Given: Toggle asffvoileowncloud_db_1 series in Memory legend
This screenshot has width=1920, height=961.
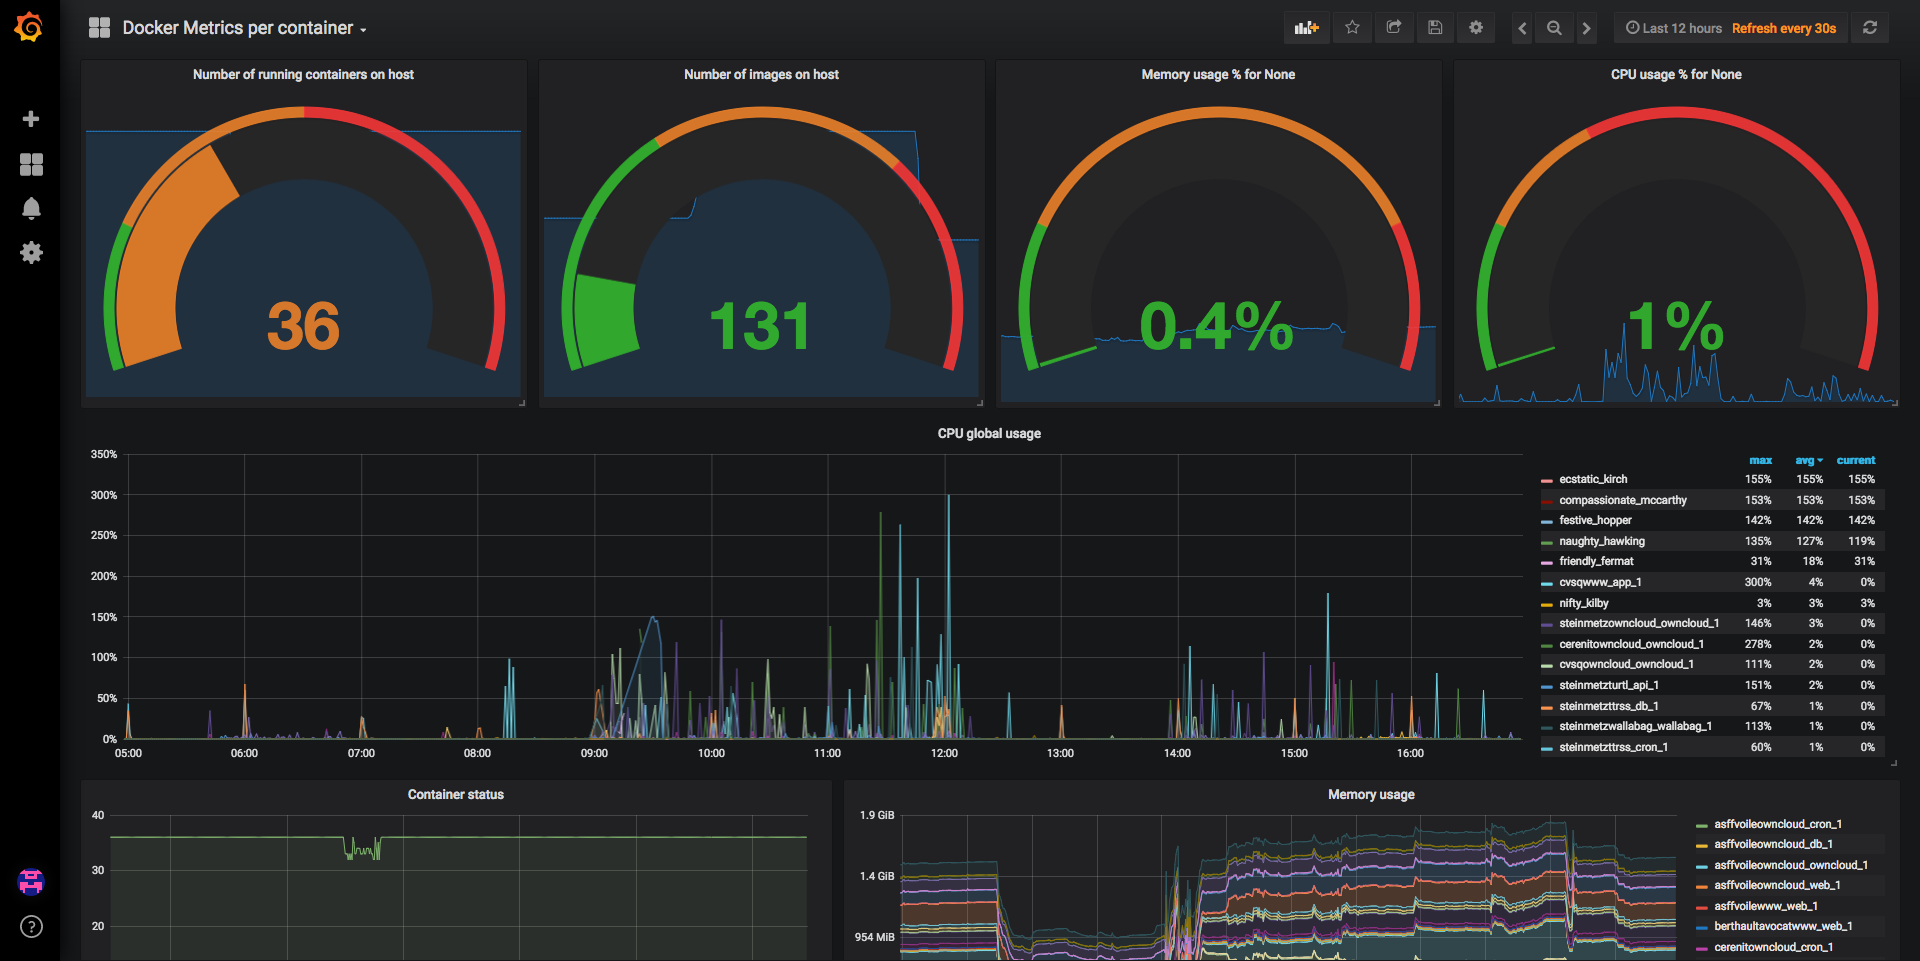Looking at the screenshot, I should pyautogui.click(x=1773, y=844).
